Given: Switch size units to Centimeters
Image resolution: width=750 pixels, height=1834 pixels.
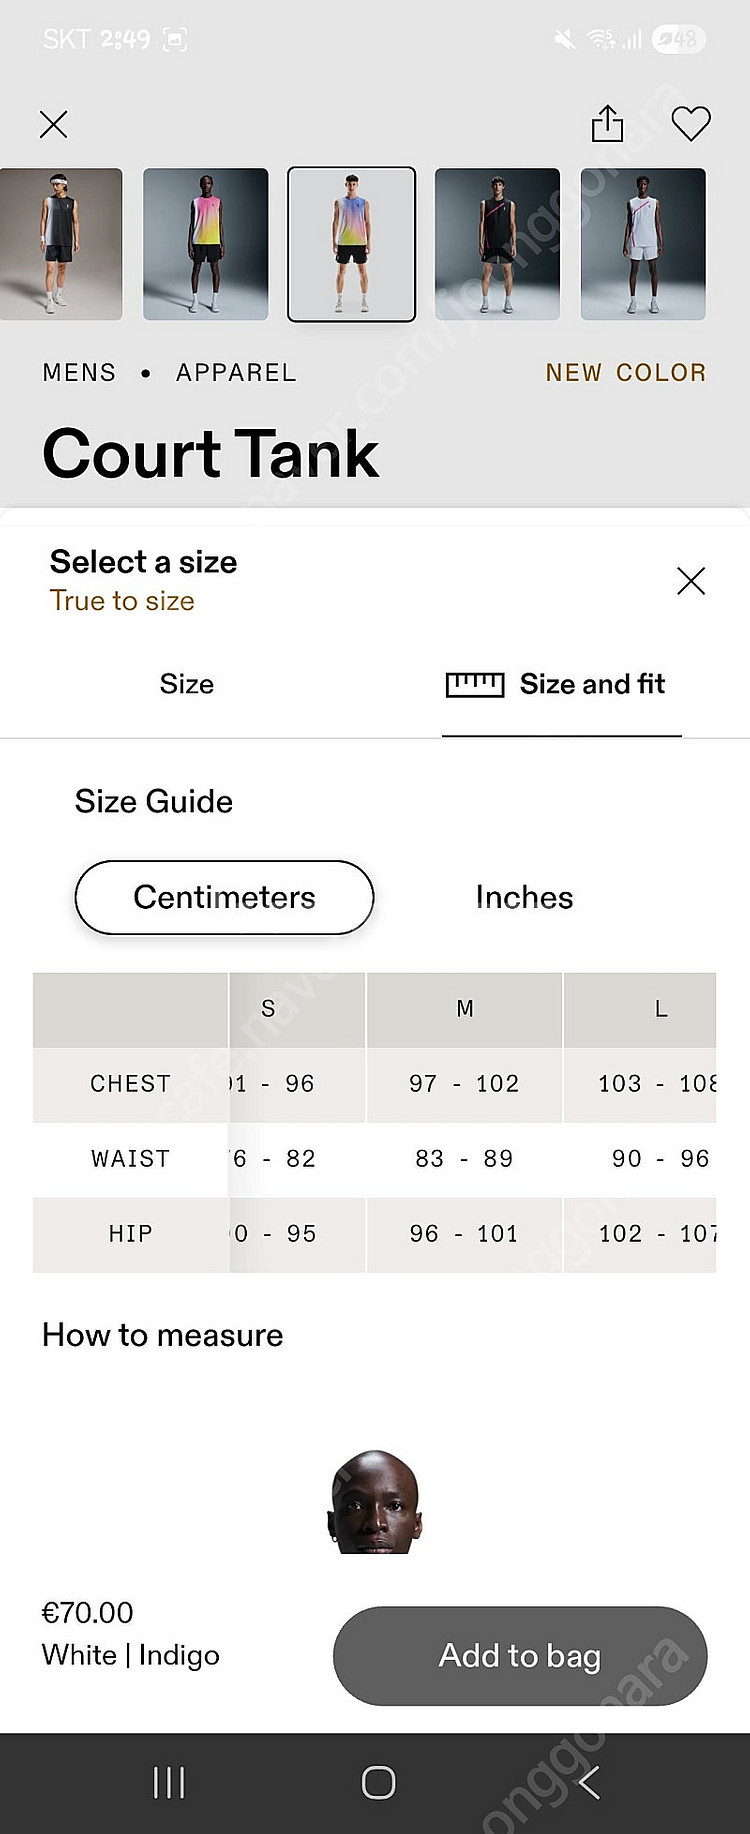Looking at the screenshot, I should pos(224,897).
